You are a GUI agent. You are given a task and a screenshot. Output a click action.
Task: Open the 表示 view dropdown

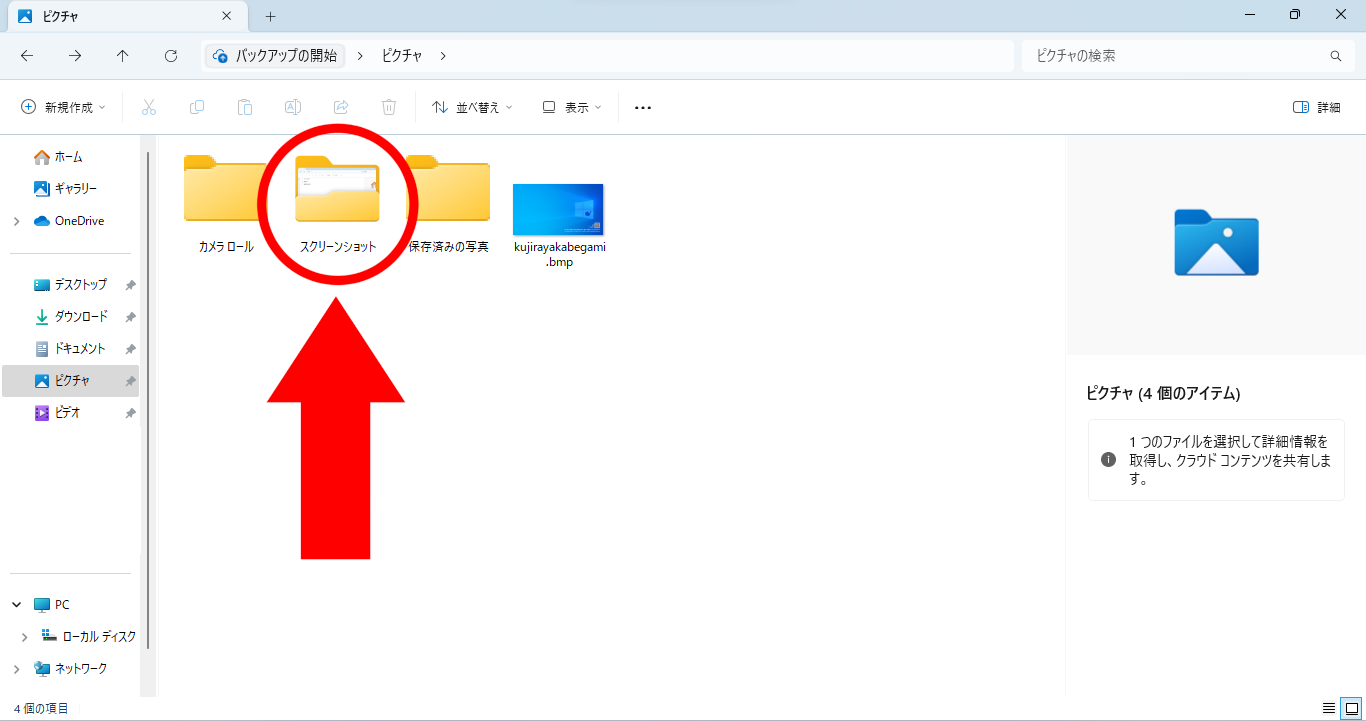coord(572,107)
